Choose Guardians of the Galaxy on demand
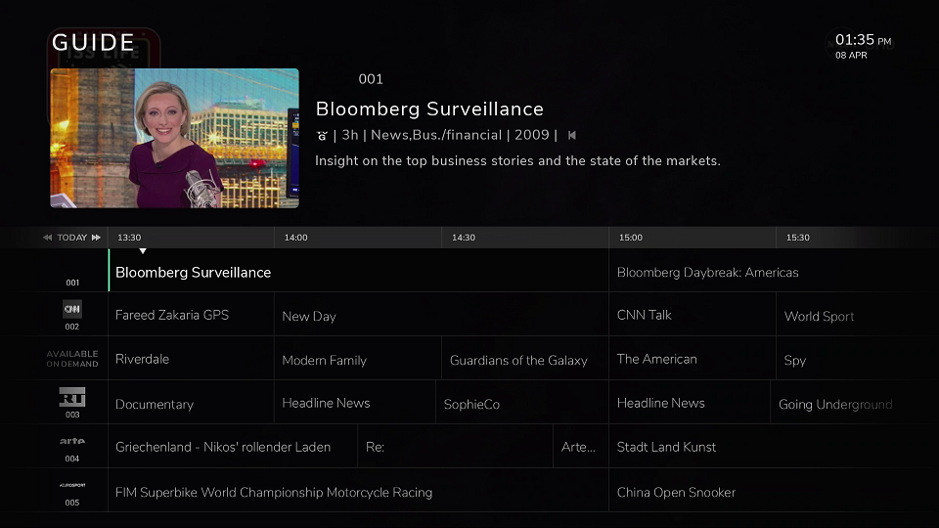The image size is (939, 528). (518, 360)
